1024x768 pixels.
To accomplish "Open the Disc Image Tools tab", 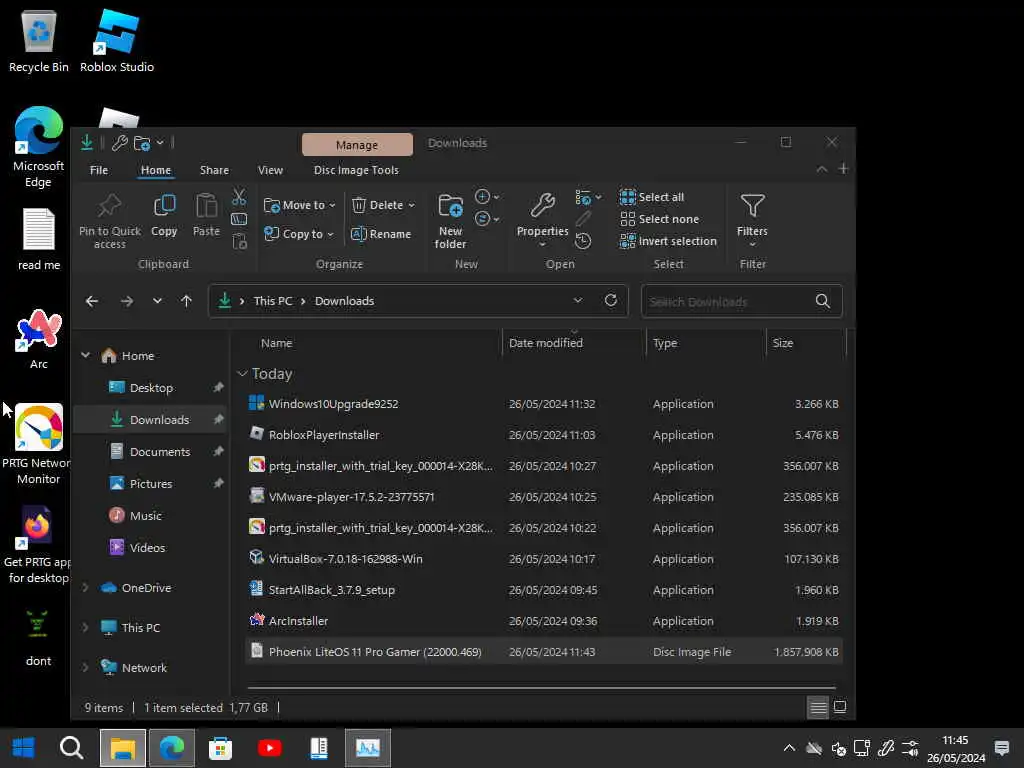I will (356, 170).
